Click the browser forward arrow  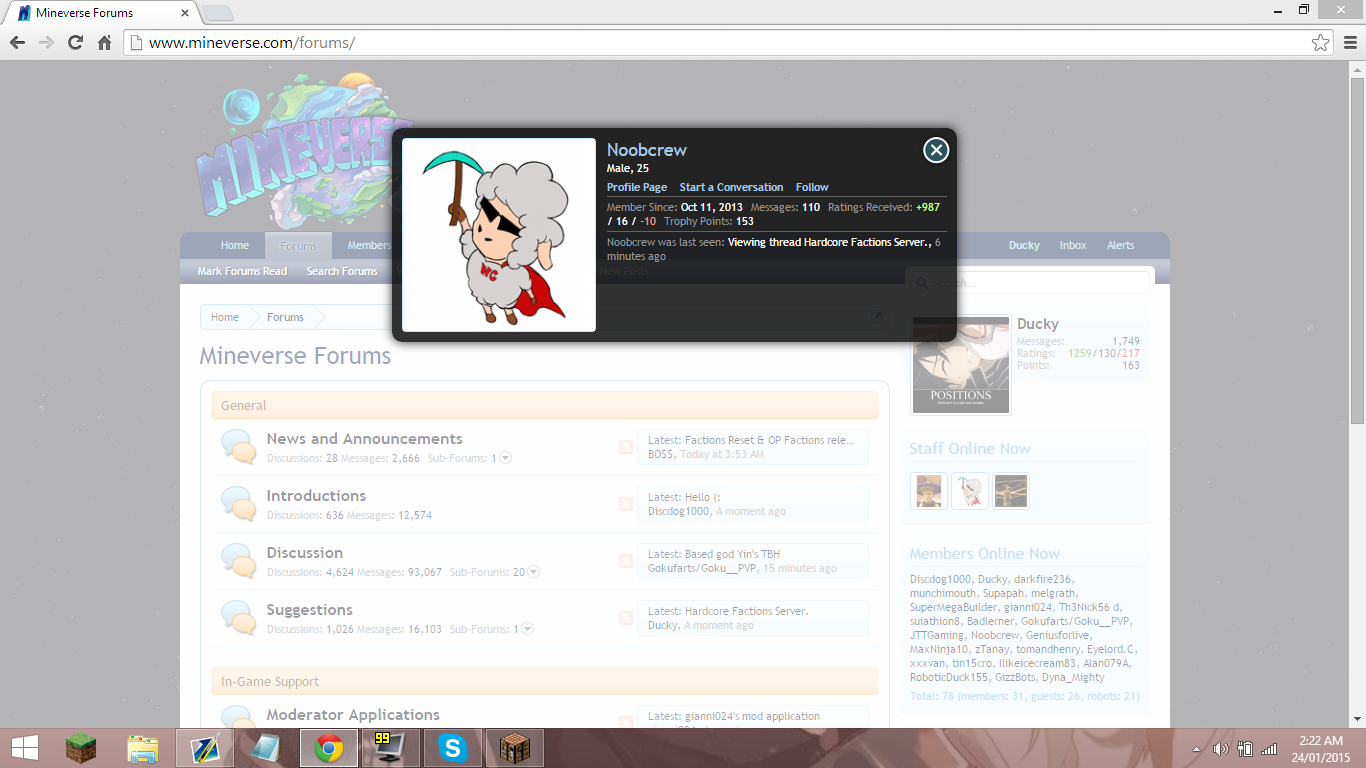[x=46, y=42]
